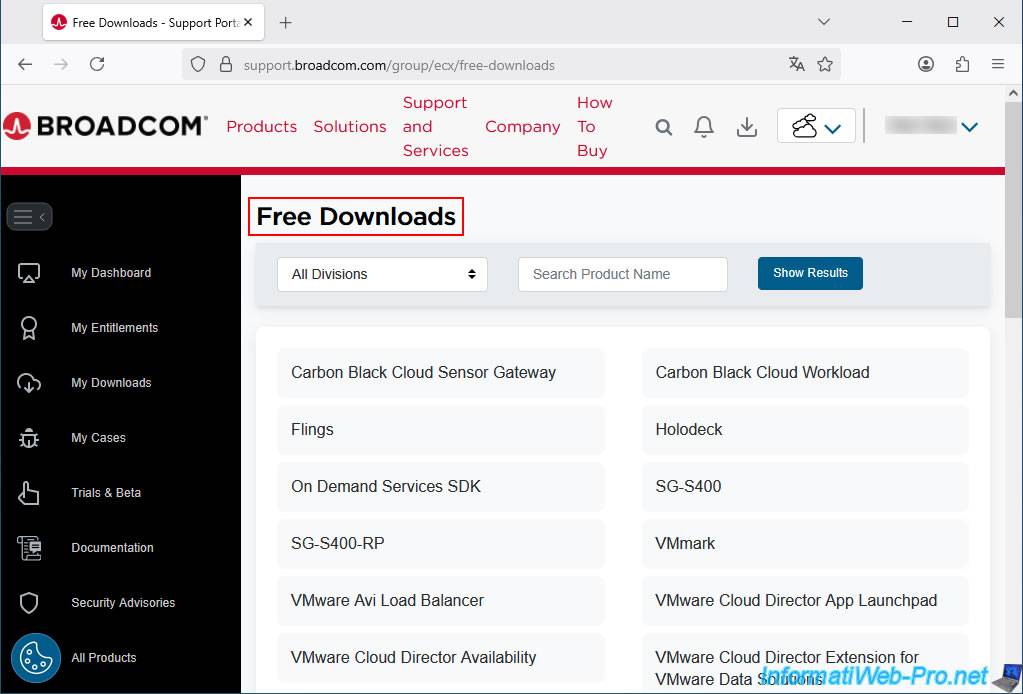
Task: Collapse the sidebar with hamburger toggle
Action: tap(29, 217)
